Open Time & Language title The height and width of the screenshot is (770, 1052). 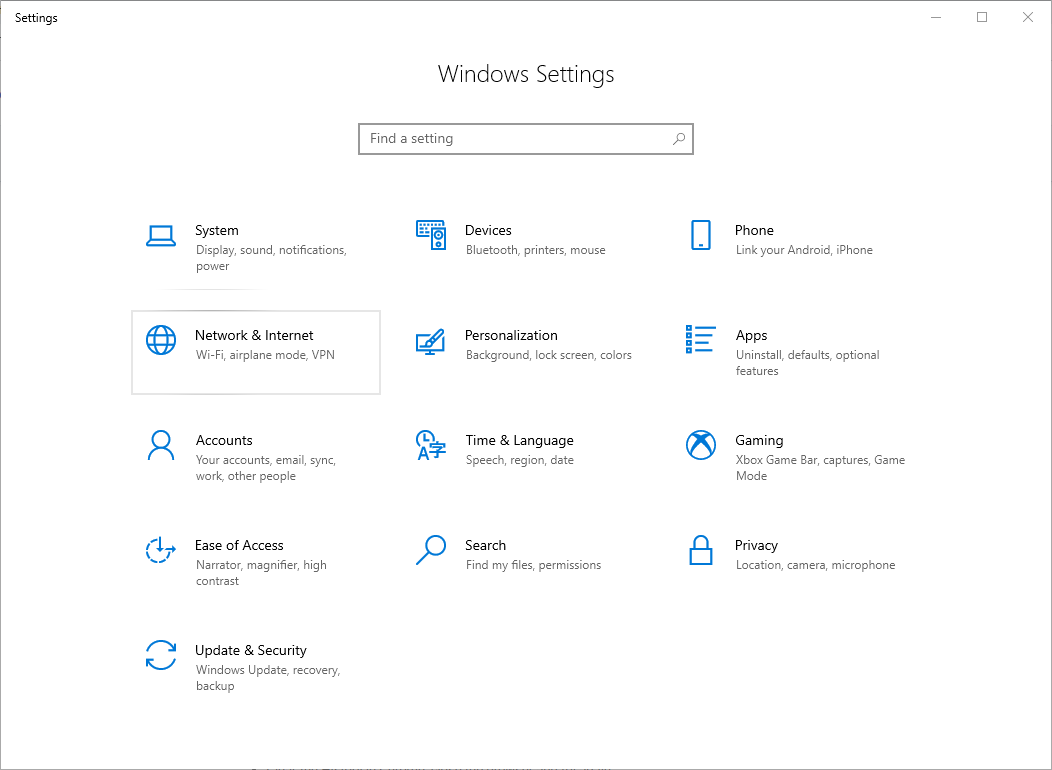click(x=520, y=441)
